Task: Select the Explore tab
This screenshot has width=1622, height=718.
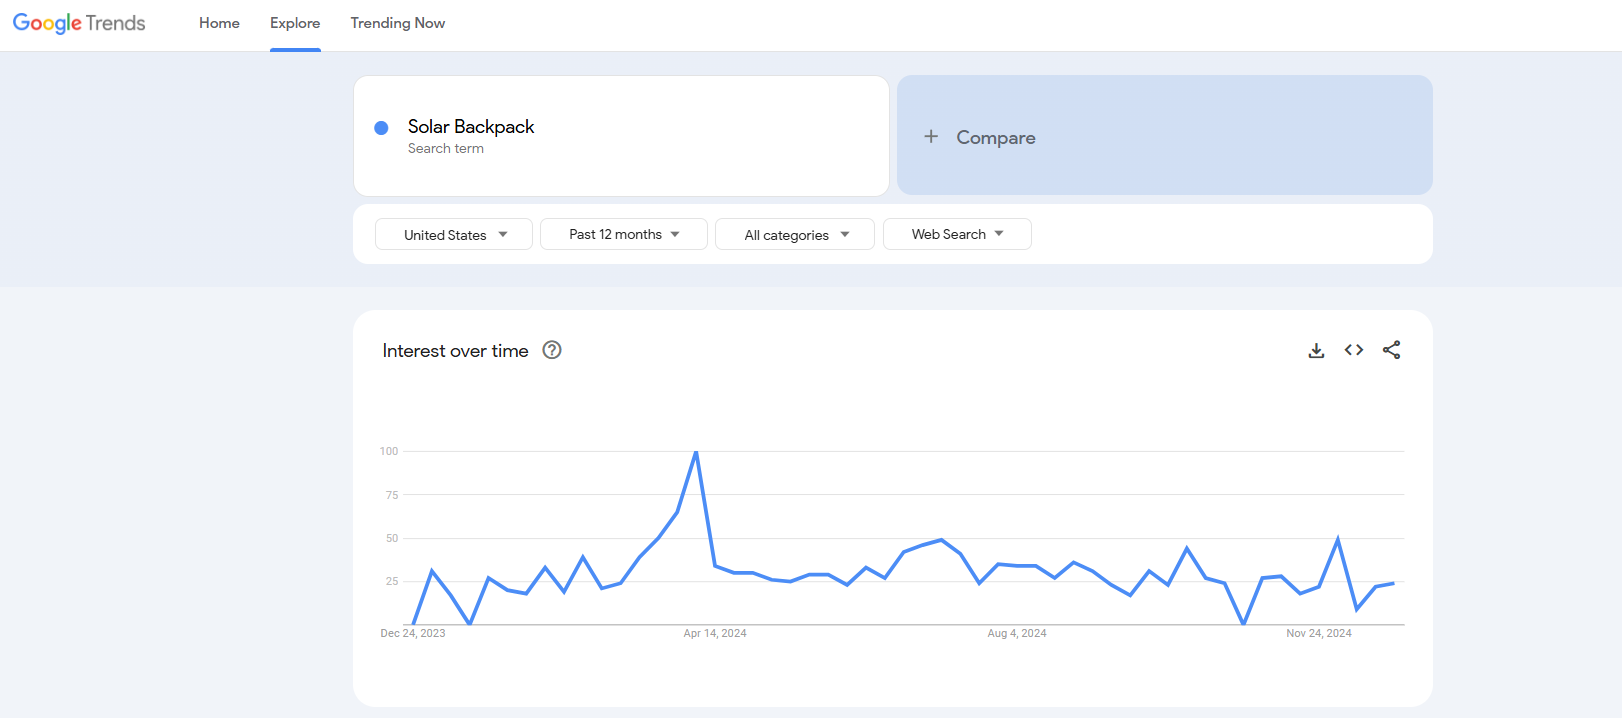Action: [x=295, y=23]
